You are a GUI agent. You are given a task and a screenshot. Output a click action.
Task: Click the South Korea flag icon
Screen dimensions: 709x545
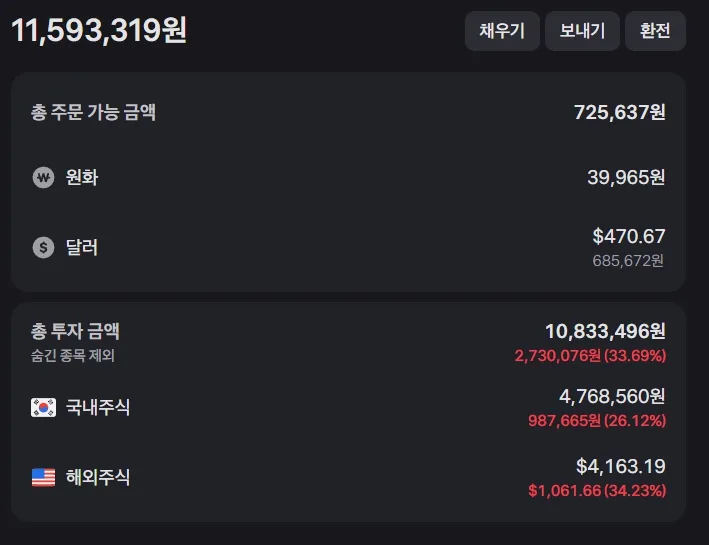43,408
